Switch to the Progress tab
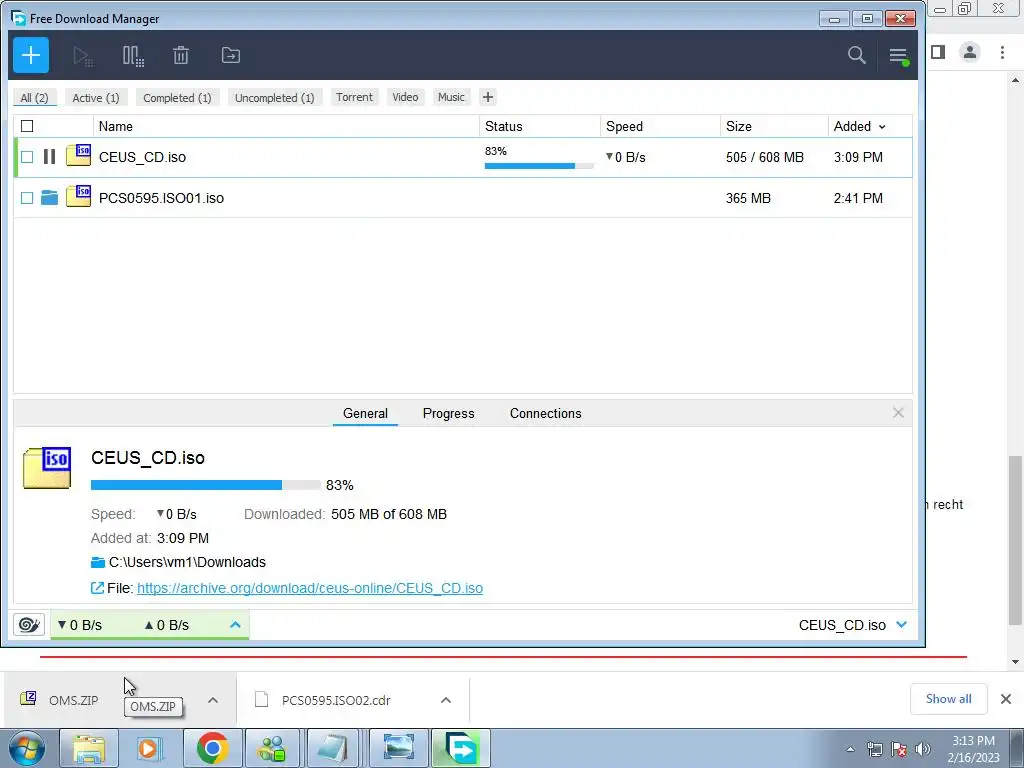Screen dimensions: 1024x768 coord(448,413)
